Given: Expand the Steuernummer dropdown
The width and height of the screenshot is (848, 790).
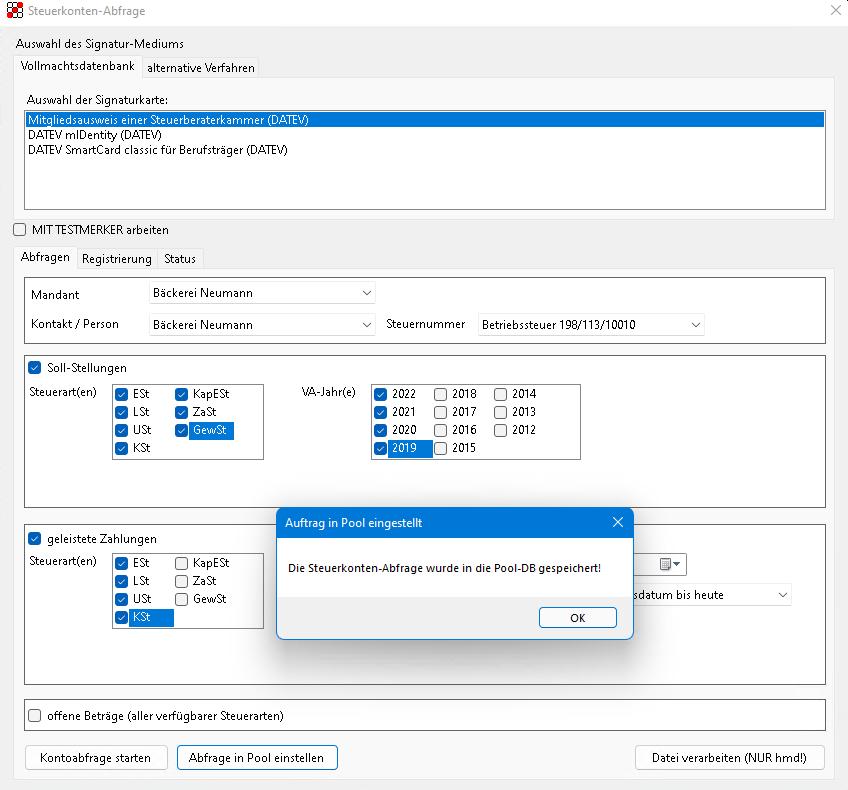Looking at the screenshot, I should 694,325.
